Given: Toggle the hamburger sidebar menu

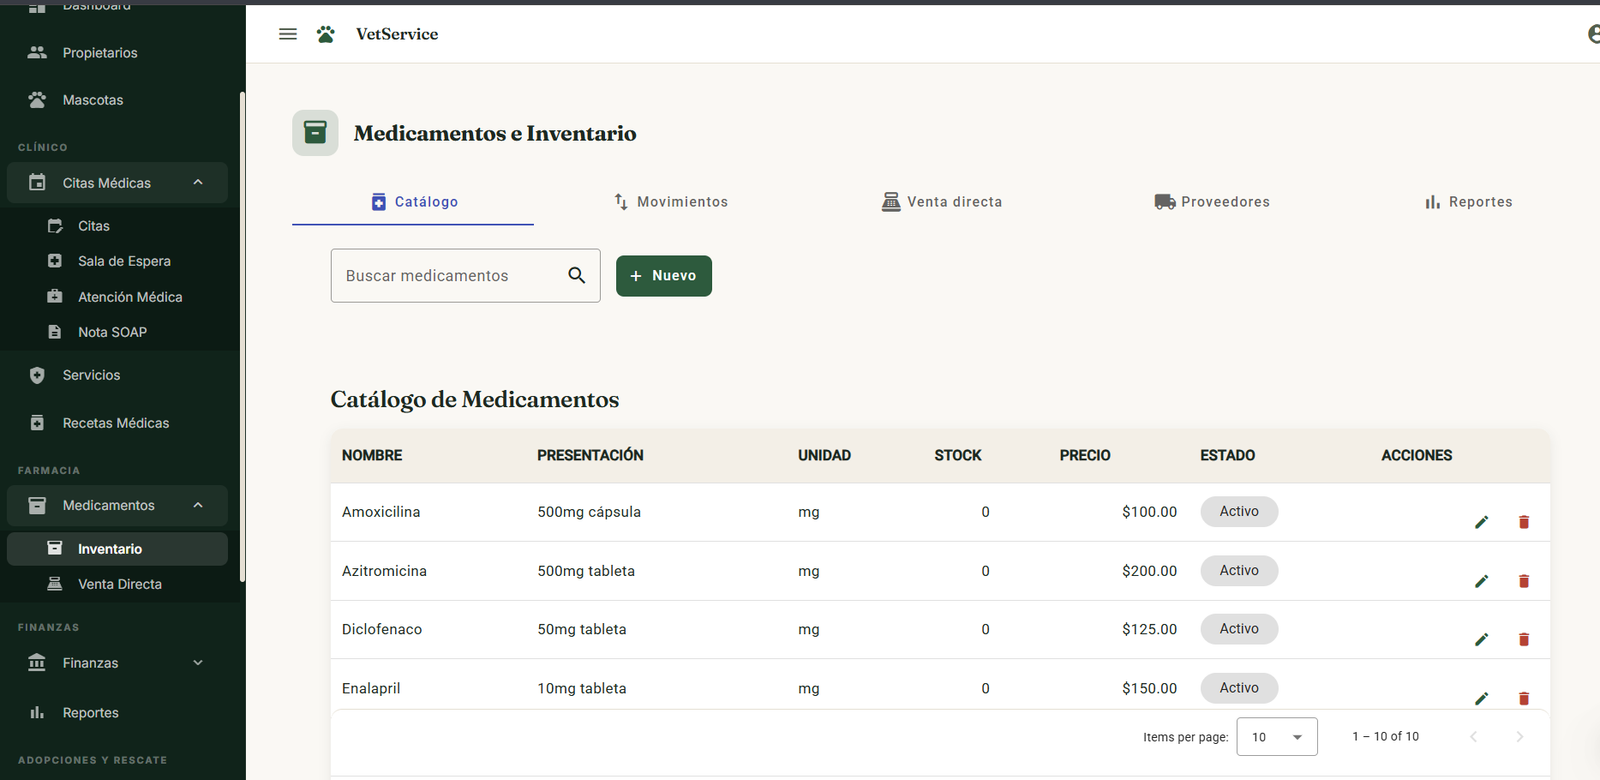Looking at the screenshot, I should pos(288,34).
